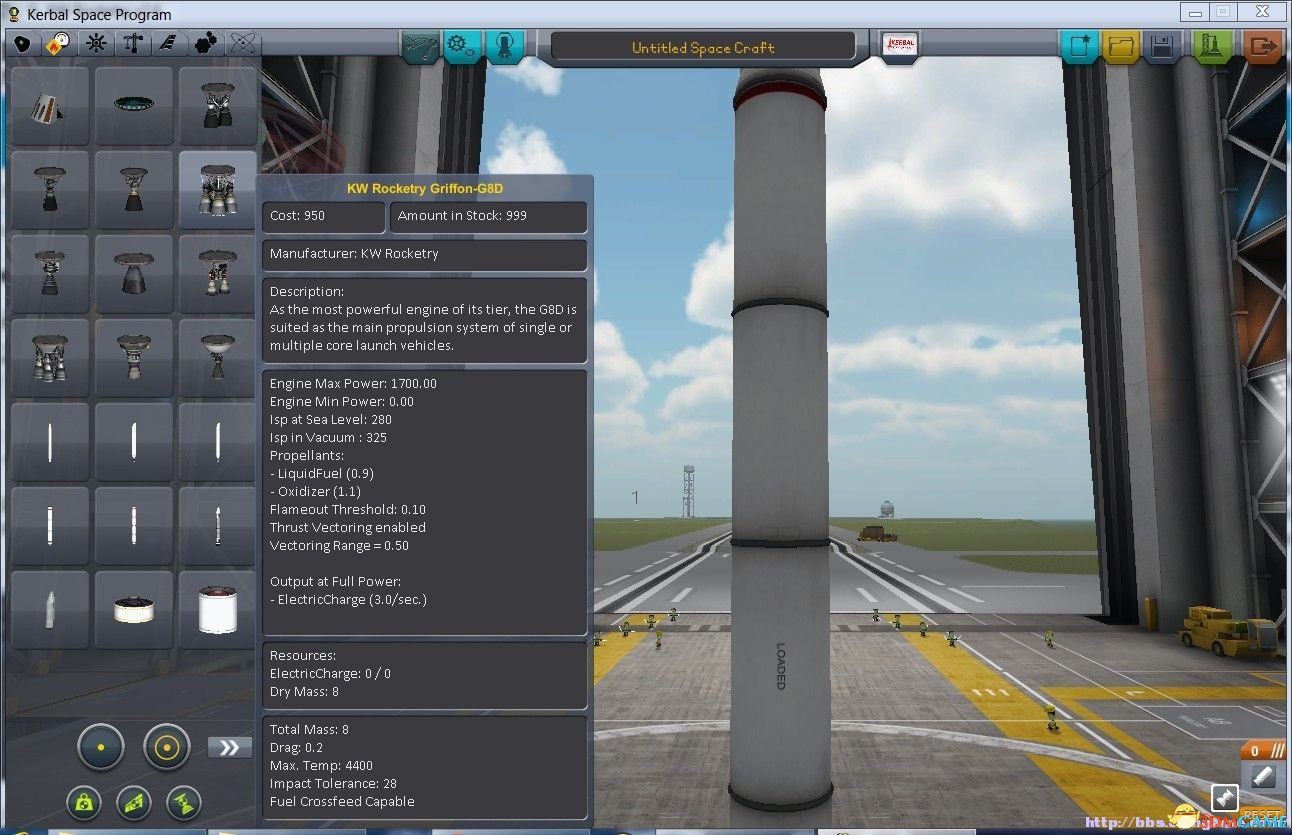This screenshot has width=1292, height=835.
Task: Click the 'Flameout Threshold: 0.10' line
Action: (x=348, y=510)
